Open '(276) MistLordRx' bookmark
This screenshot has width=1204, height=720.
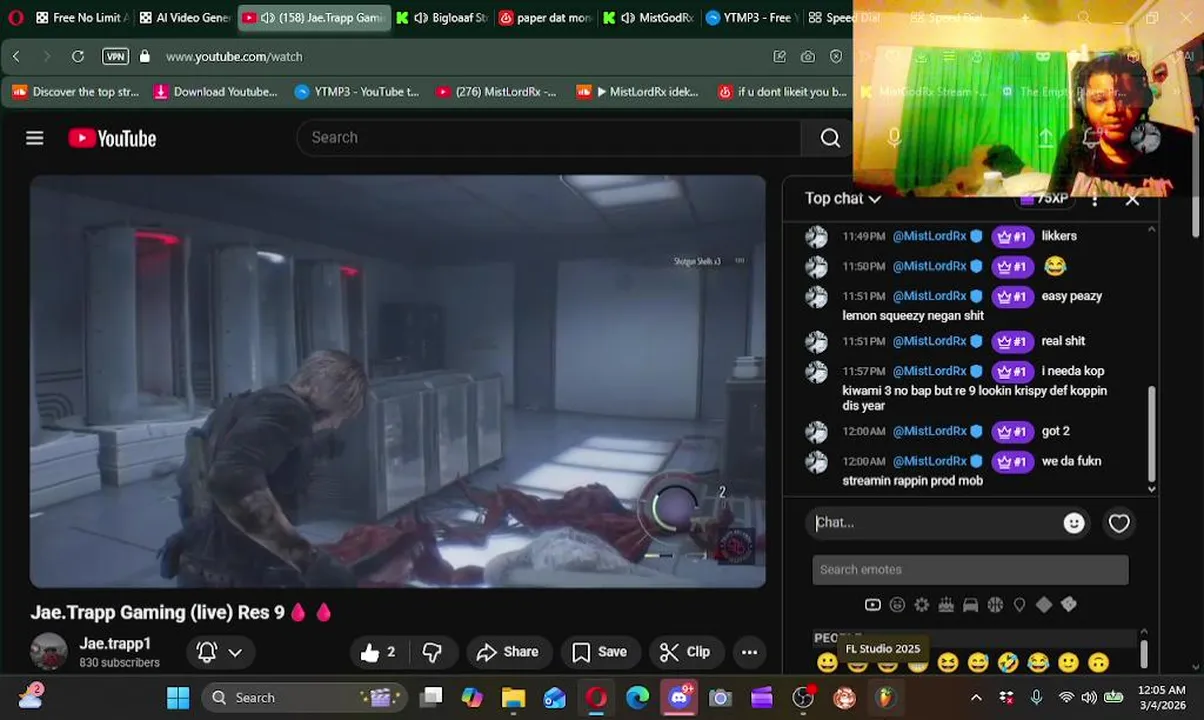[x=496, y=91]
